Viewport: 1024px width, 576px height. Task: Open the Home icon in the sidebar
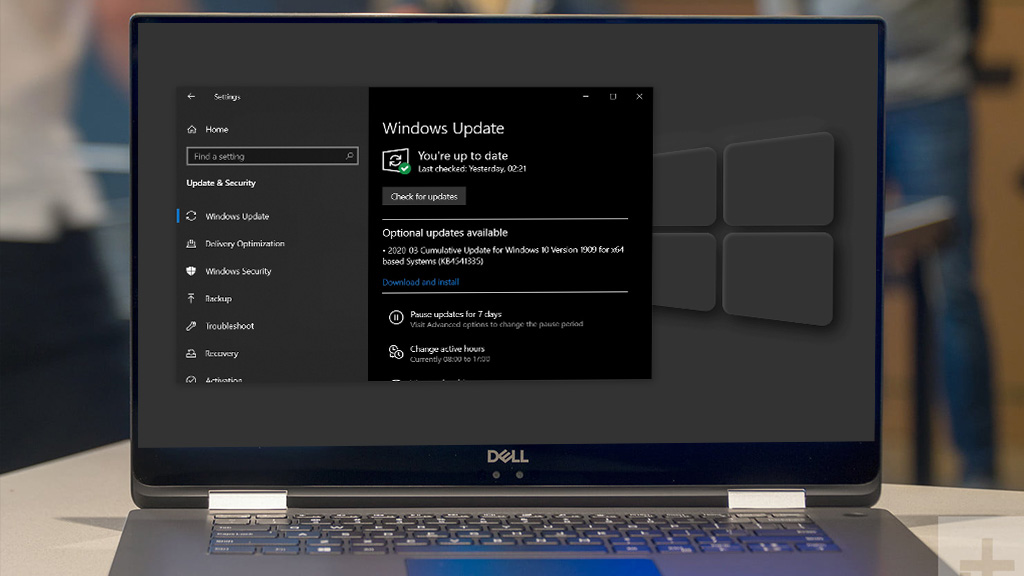pyautogui.click(x=192, y=129)
